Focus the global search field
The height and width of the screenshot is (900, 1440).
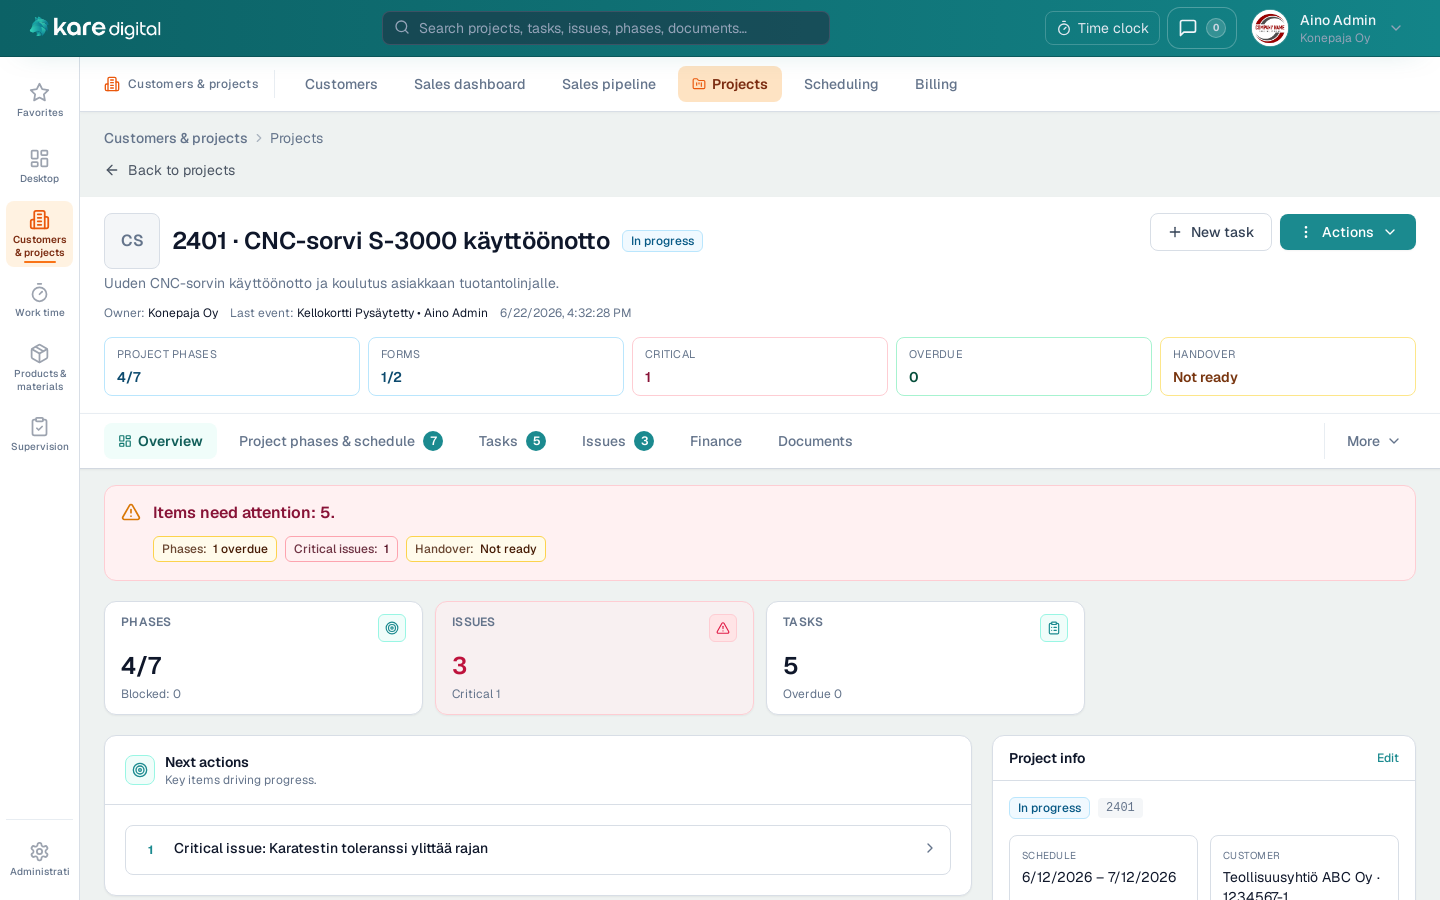tap(606, 28)
